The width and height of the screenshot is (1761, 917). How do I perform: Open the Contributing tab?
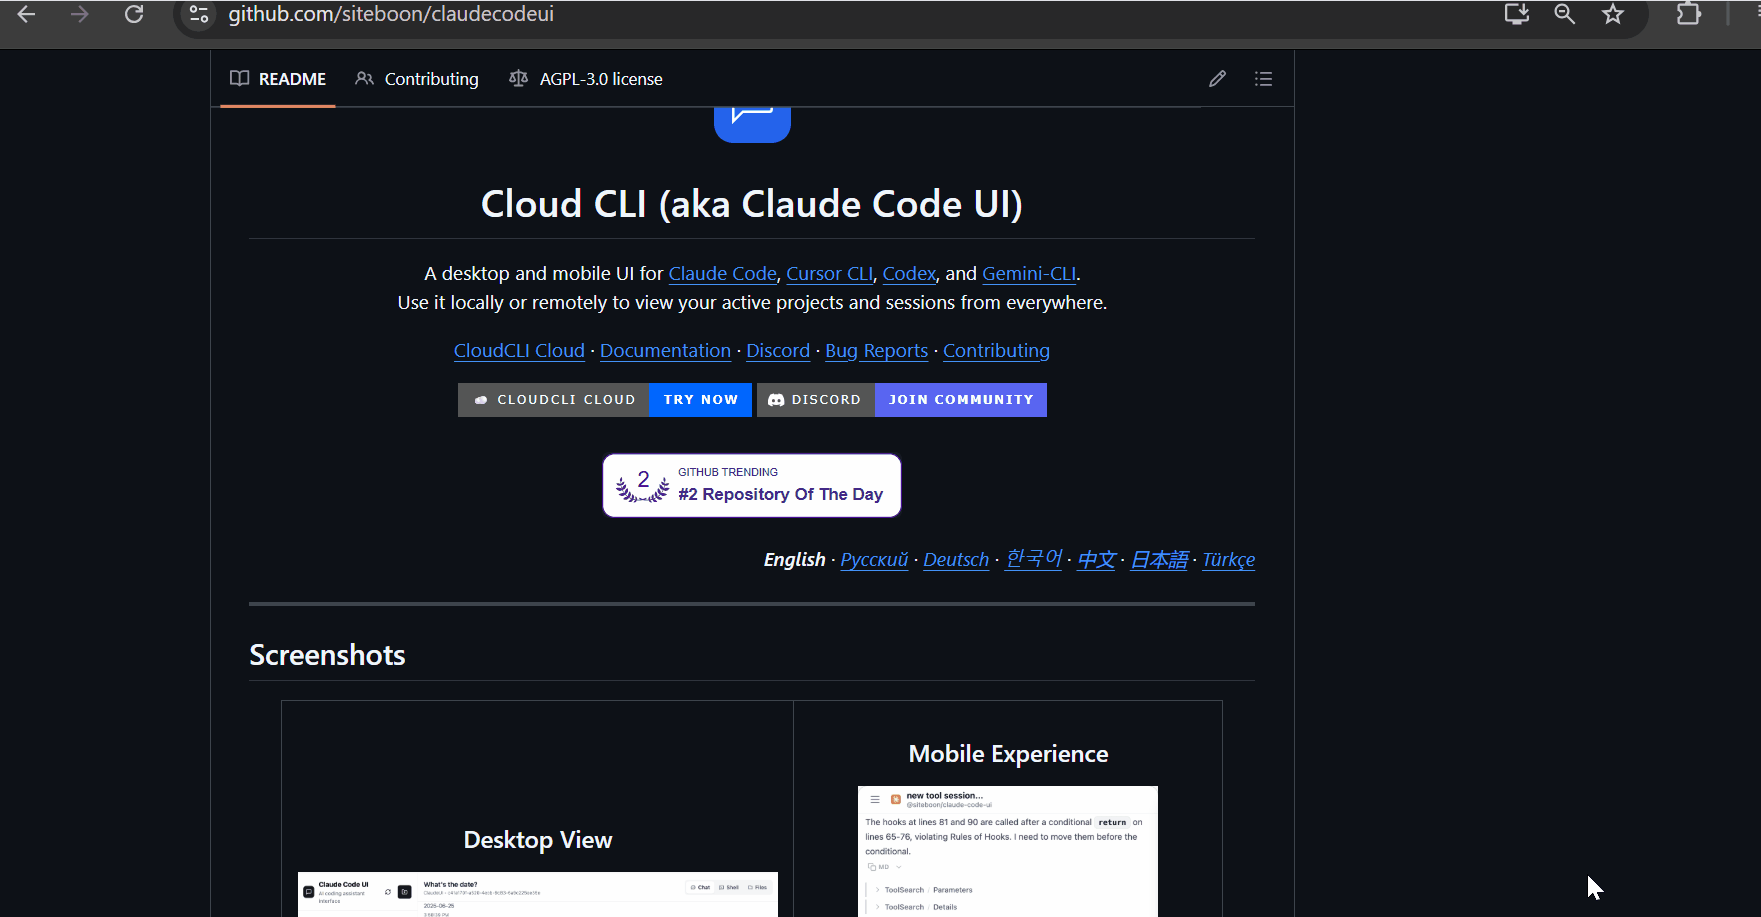click(417, 79)
